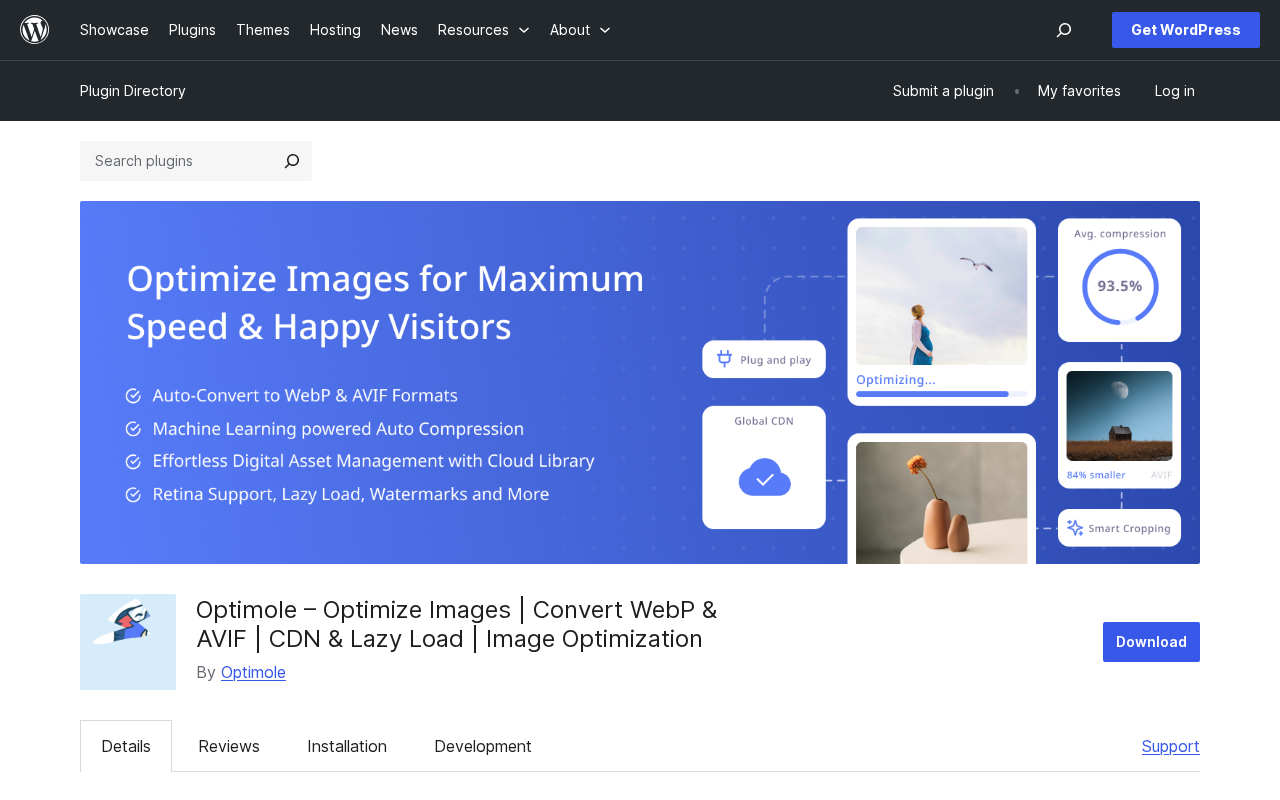Focus the Search plugins input field

click(177, 161)
